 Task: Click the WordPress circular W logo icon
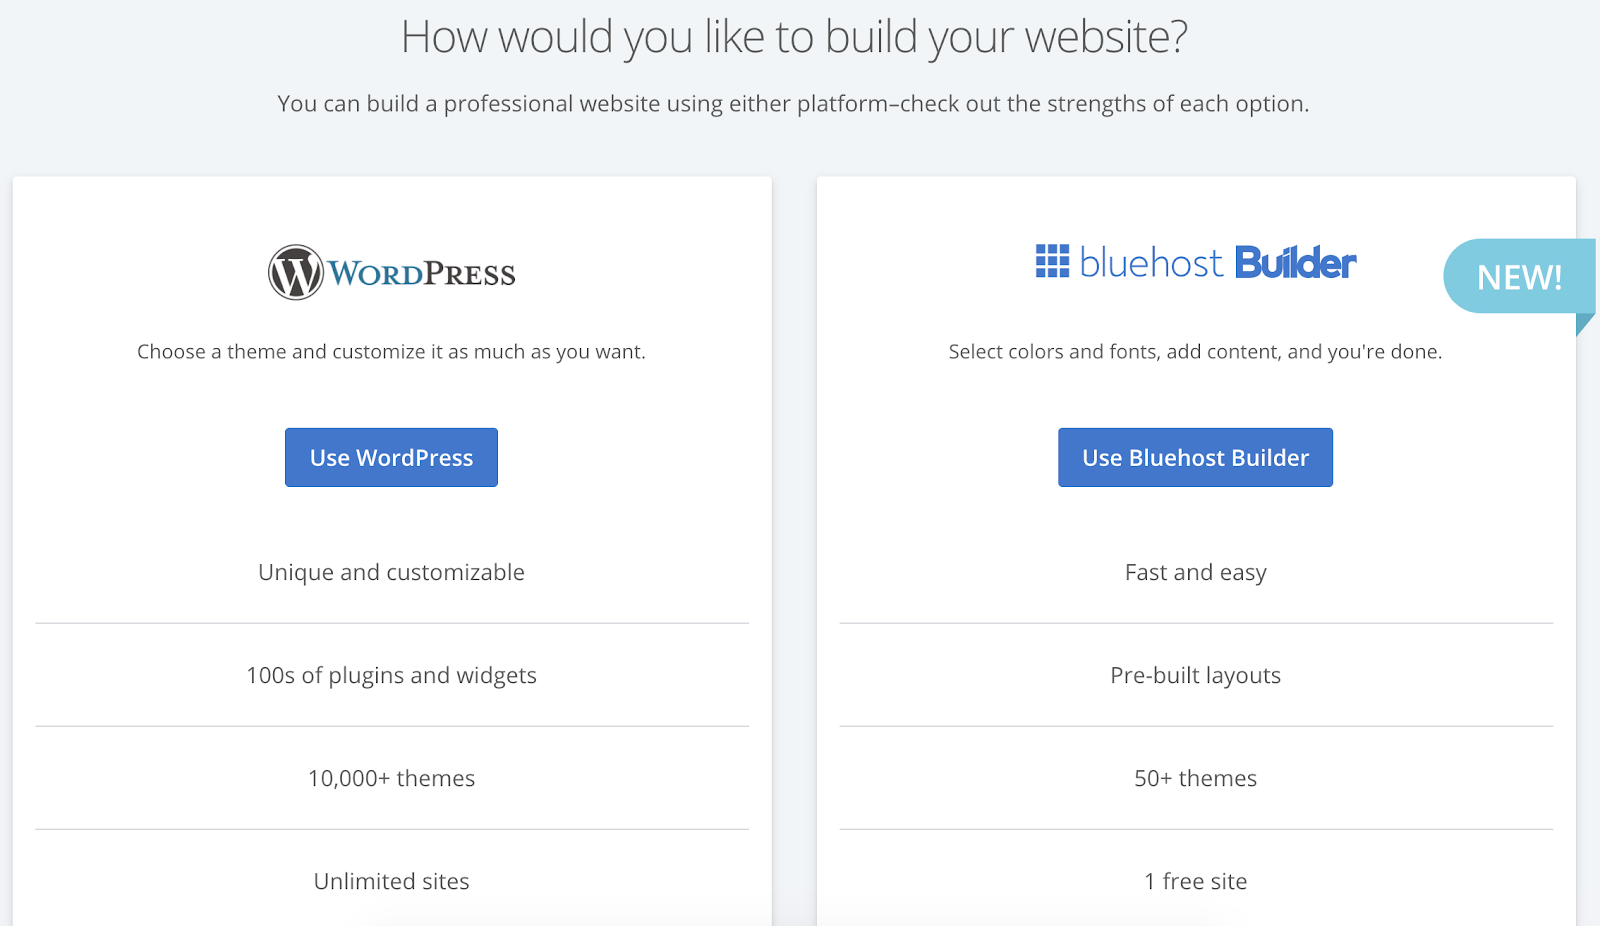pyautogui.click(x=295, y=272)
